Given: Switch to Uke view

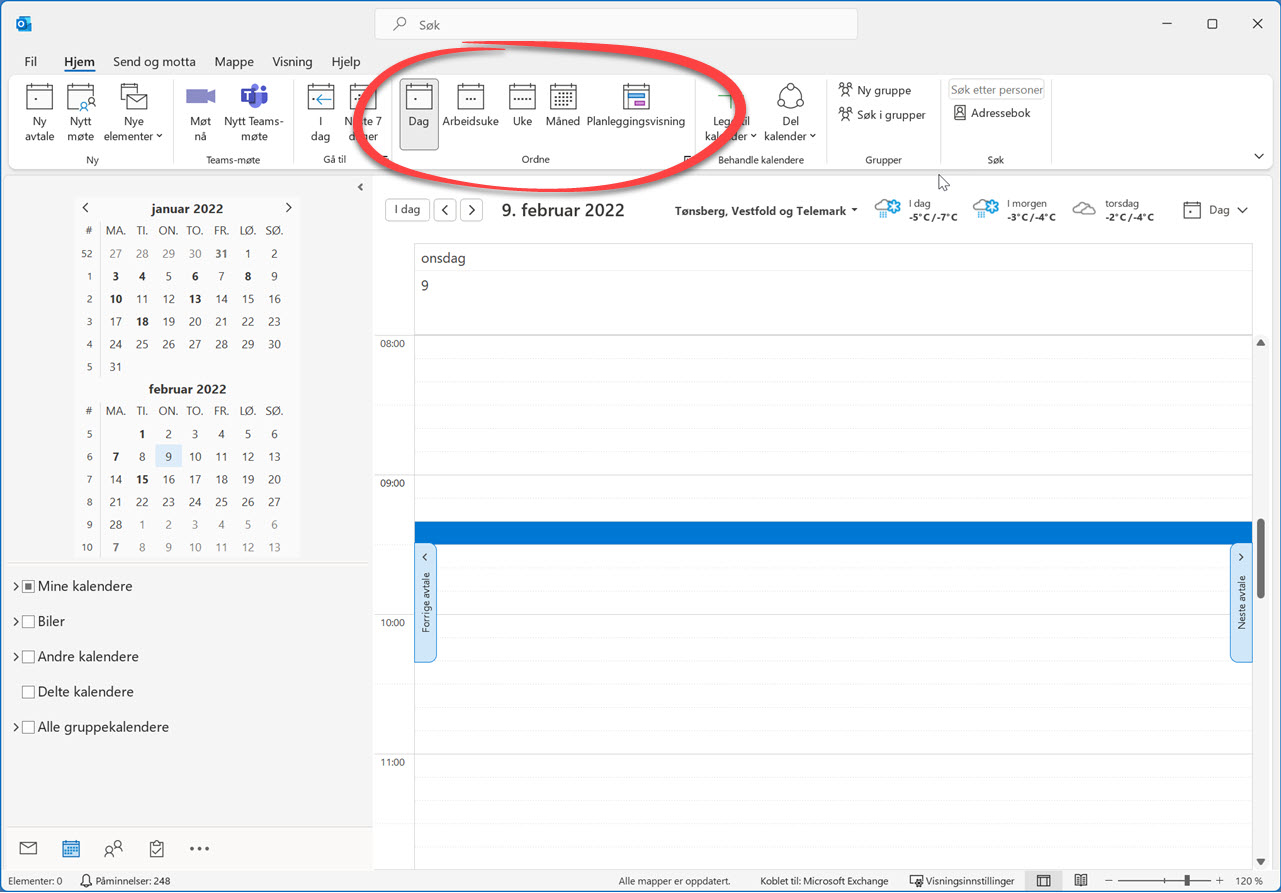Looking at the screenshot, I should tap(522, 106).
